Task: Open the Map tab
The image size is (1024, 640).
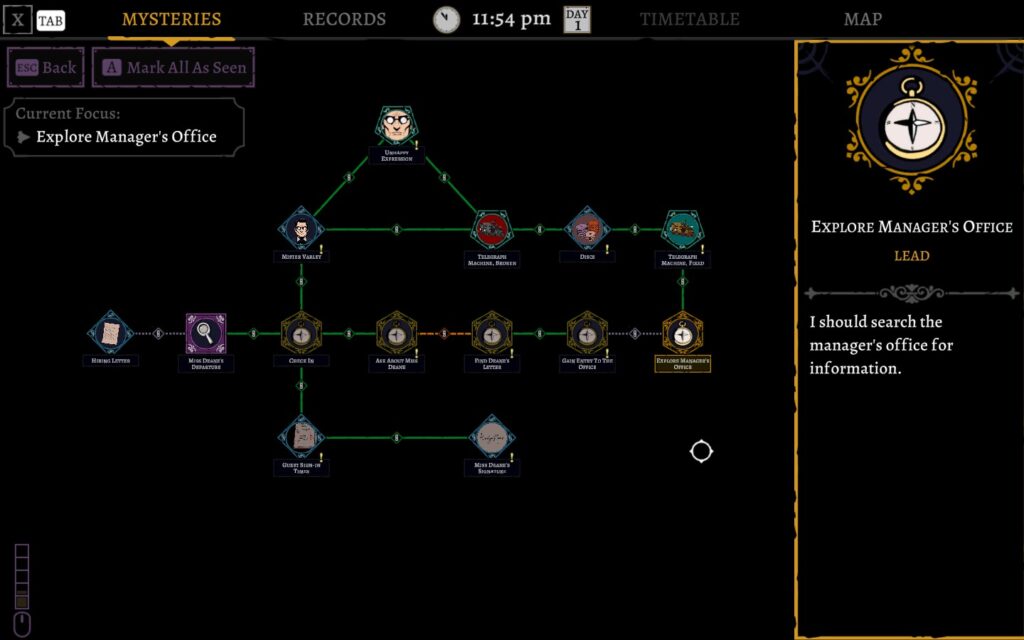Action: coord(862,20)
